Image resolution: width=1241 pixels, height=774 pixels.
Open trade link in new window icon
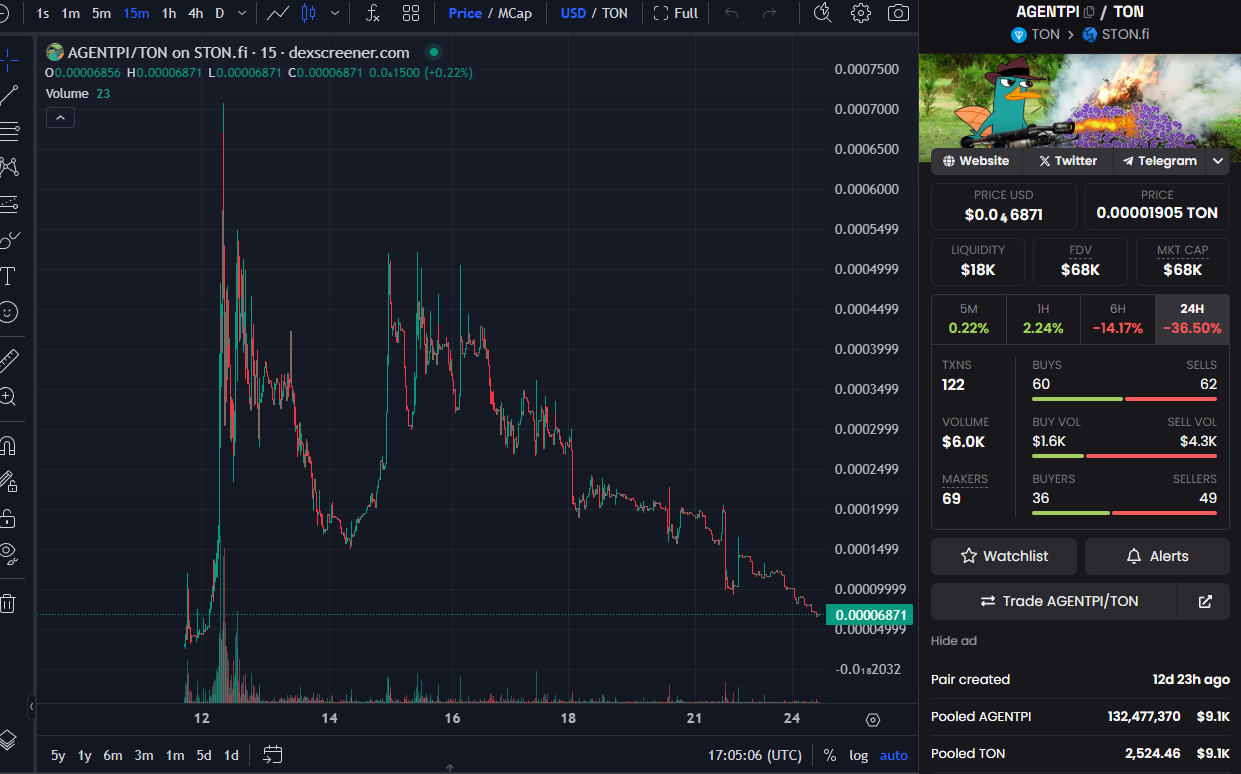(1205, 601)
